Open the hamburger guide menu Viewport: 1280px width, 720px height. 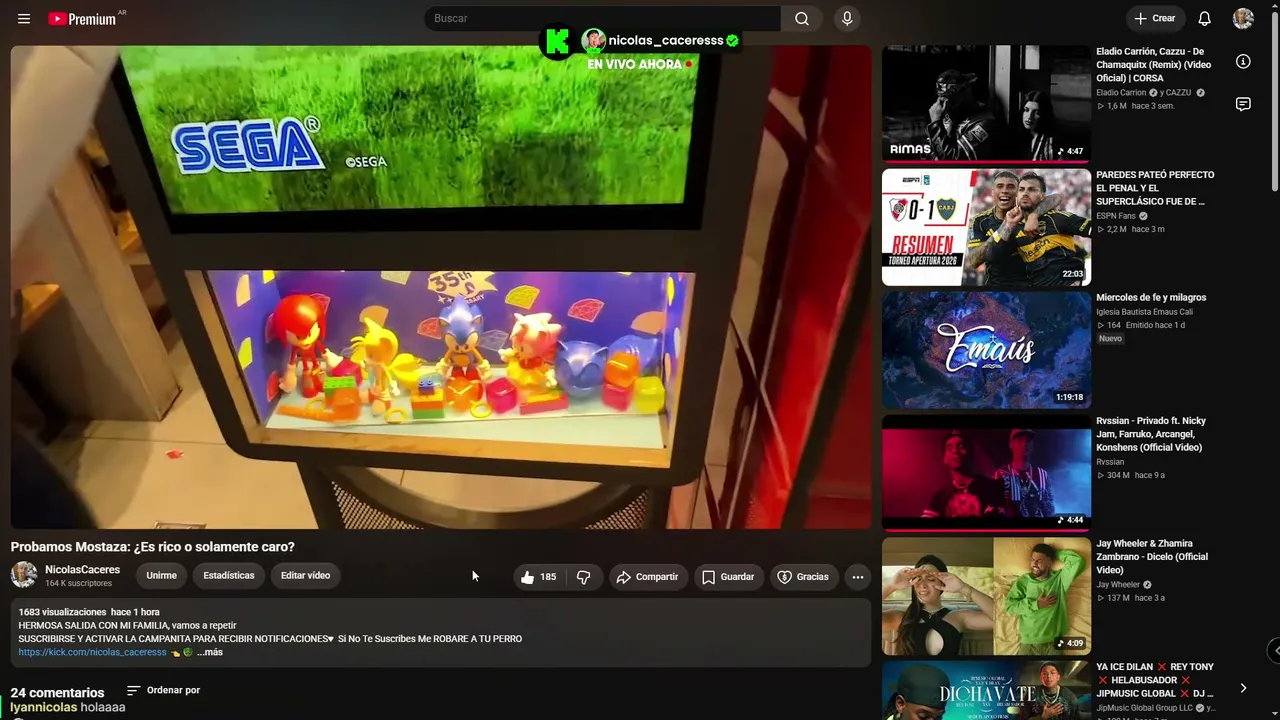24,19
